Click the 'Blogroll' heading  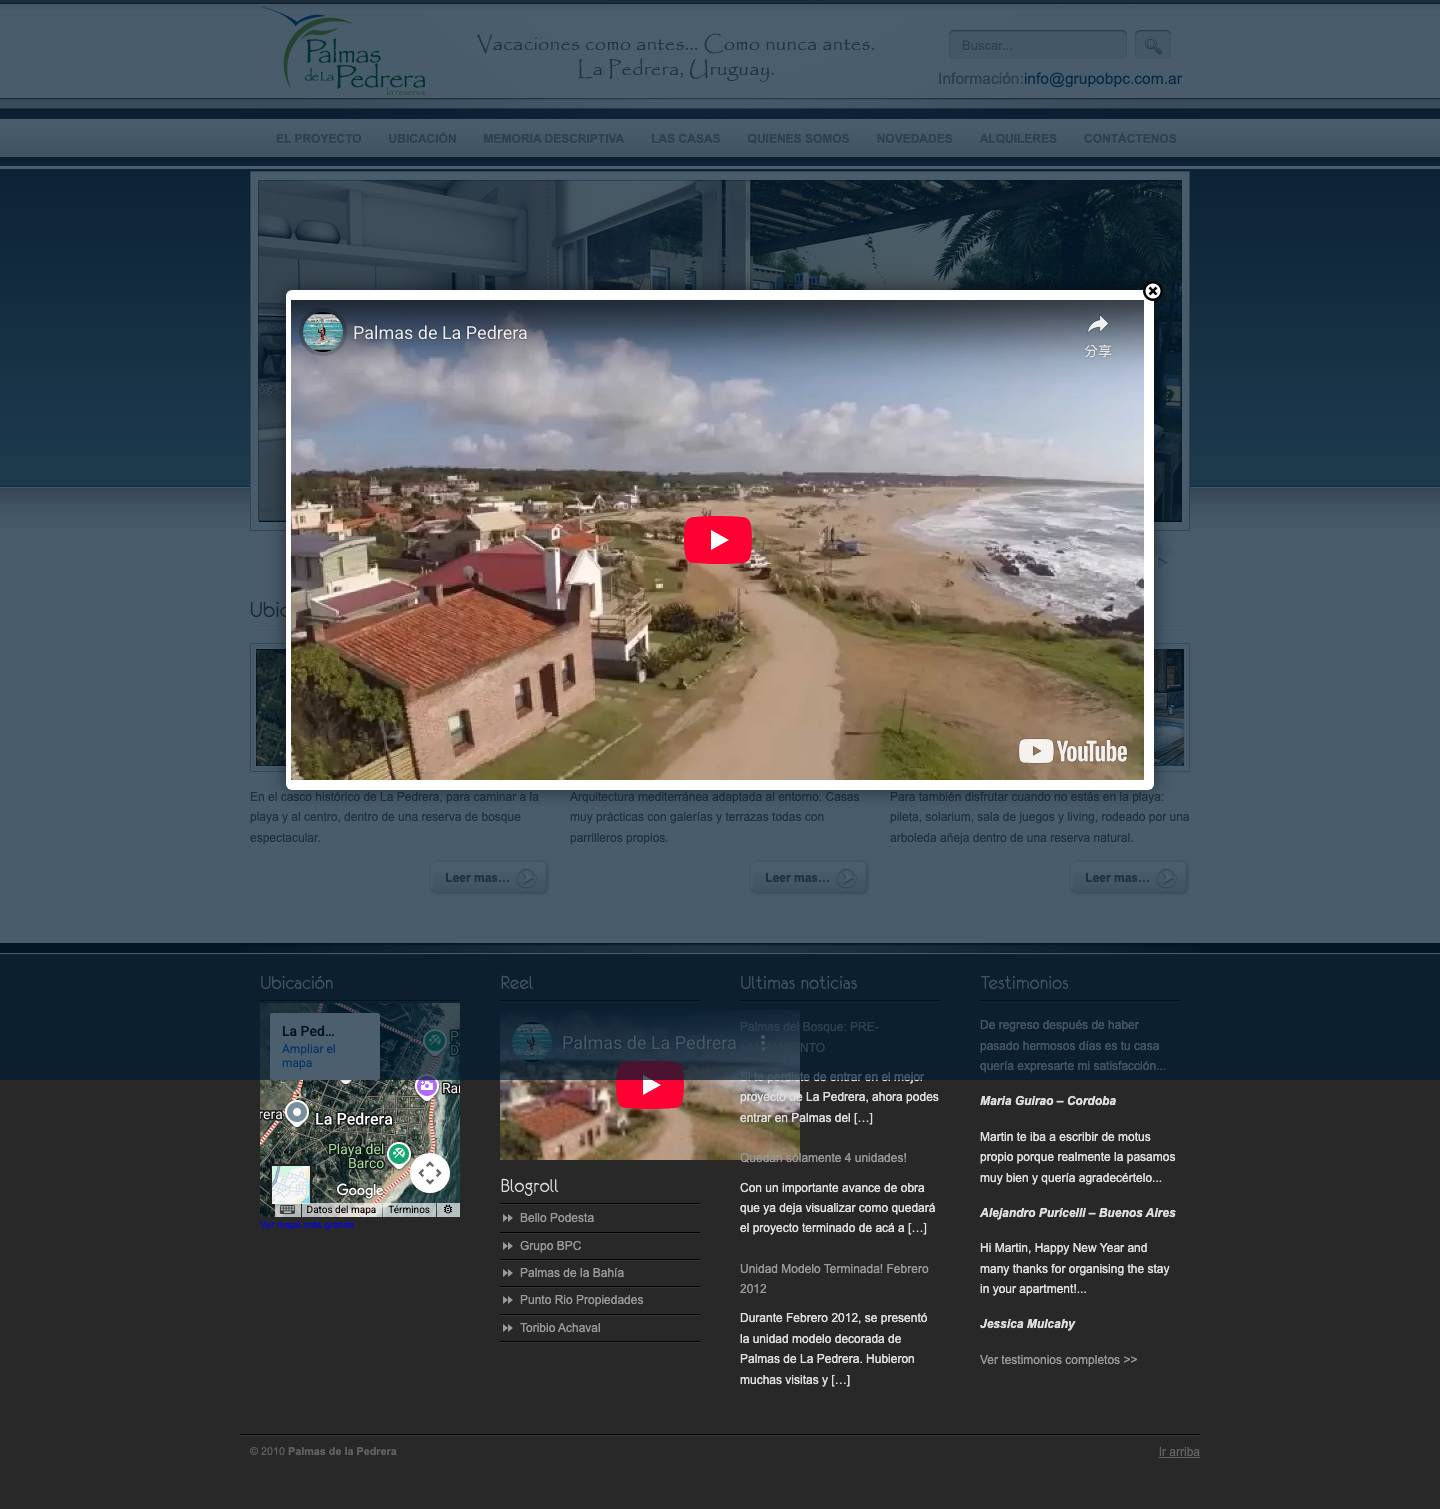[529, 1186]
